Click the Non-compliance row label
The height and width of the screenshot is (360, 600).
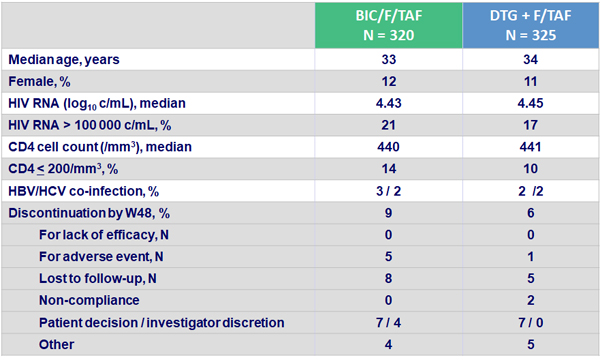click(89, 300)
